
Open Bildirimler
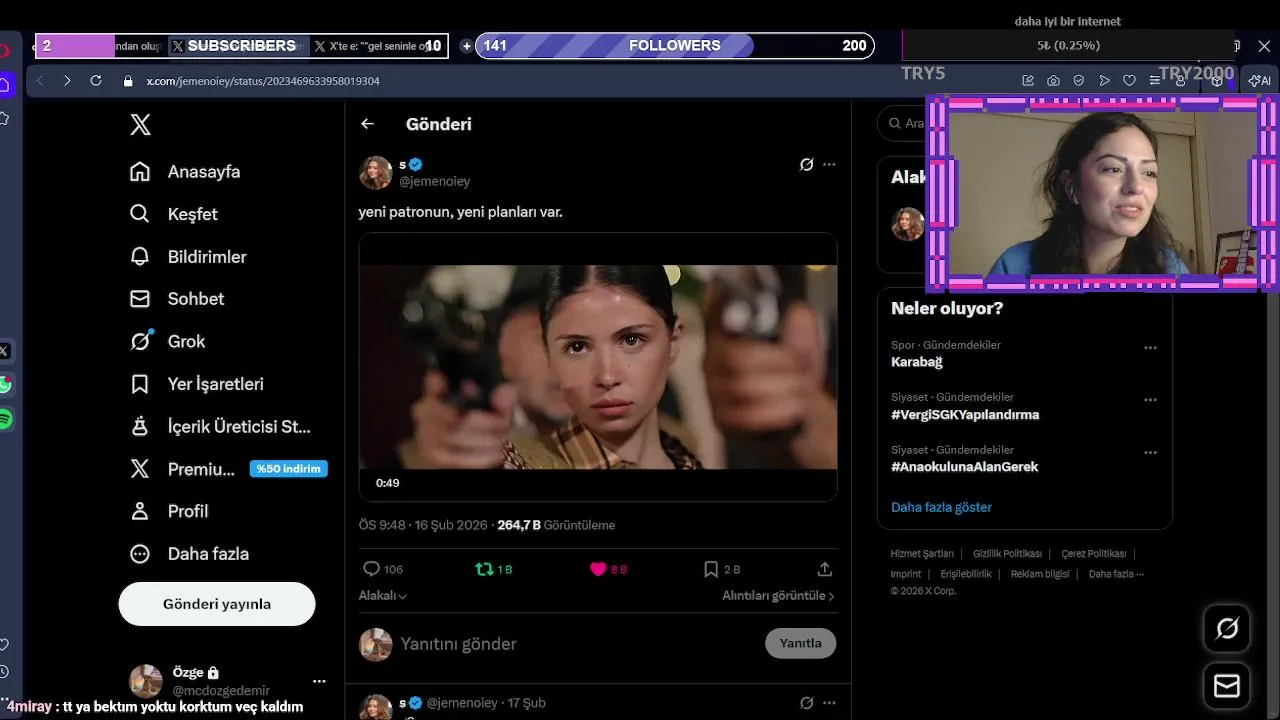188,257
